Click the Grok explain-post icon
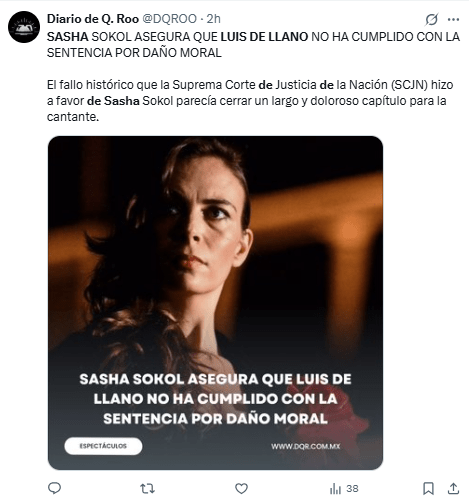The height and width of the screenshot is (504, 469). (x=432, y=19)
